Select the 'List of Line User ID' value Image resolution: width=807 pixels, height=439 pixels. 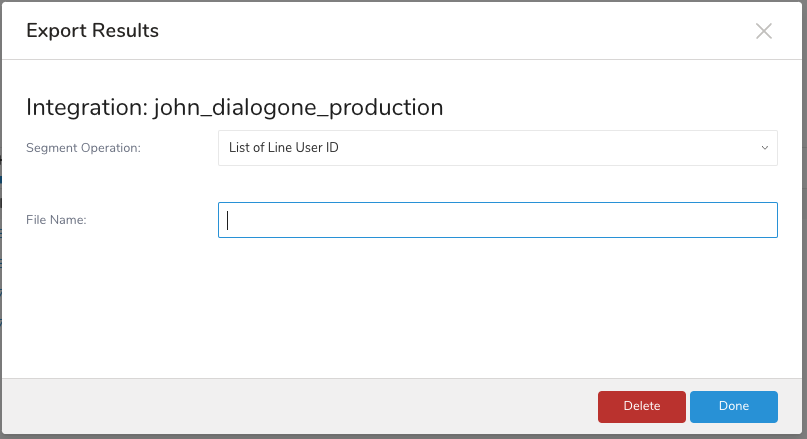(x=284, y=148)
